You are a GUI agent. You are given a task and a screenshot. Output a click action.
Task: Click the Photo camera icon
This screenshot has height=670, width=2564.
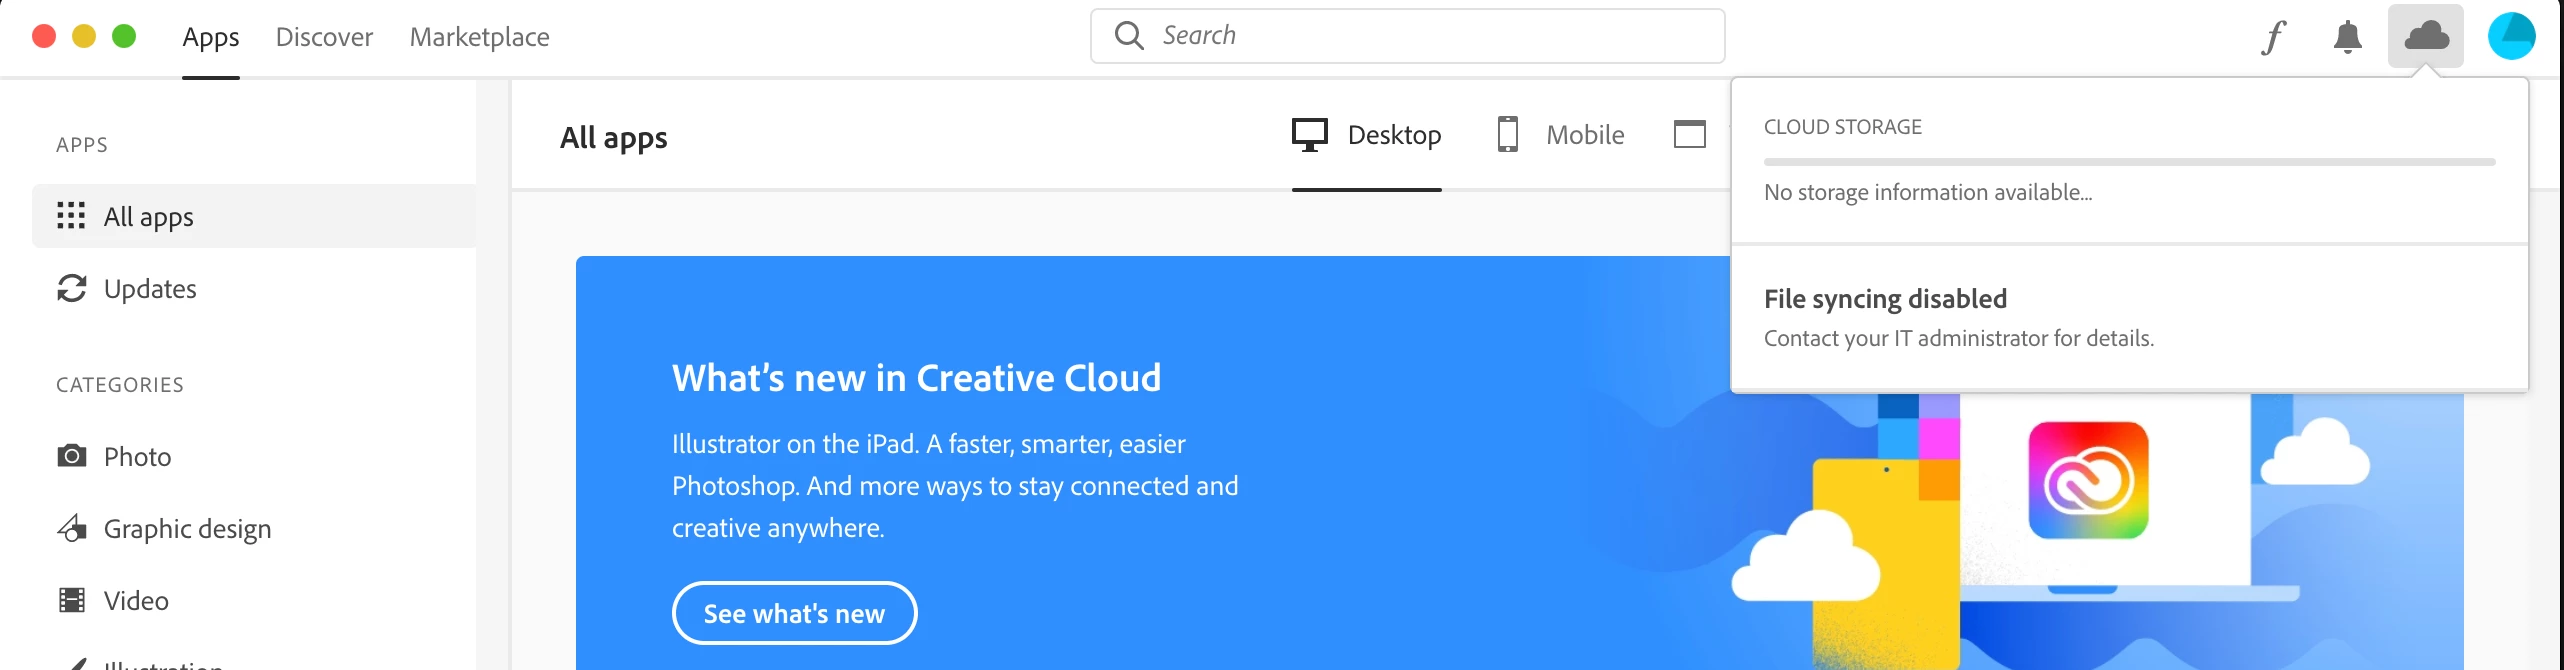point(71,456)
